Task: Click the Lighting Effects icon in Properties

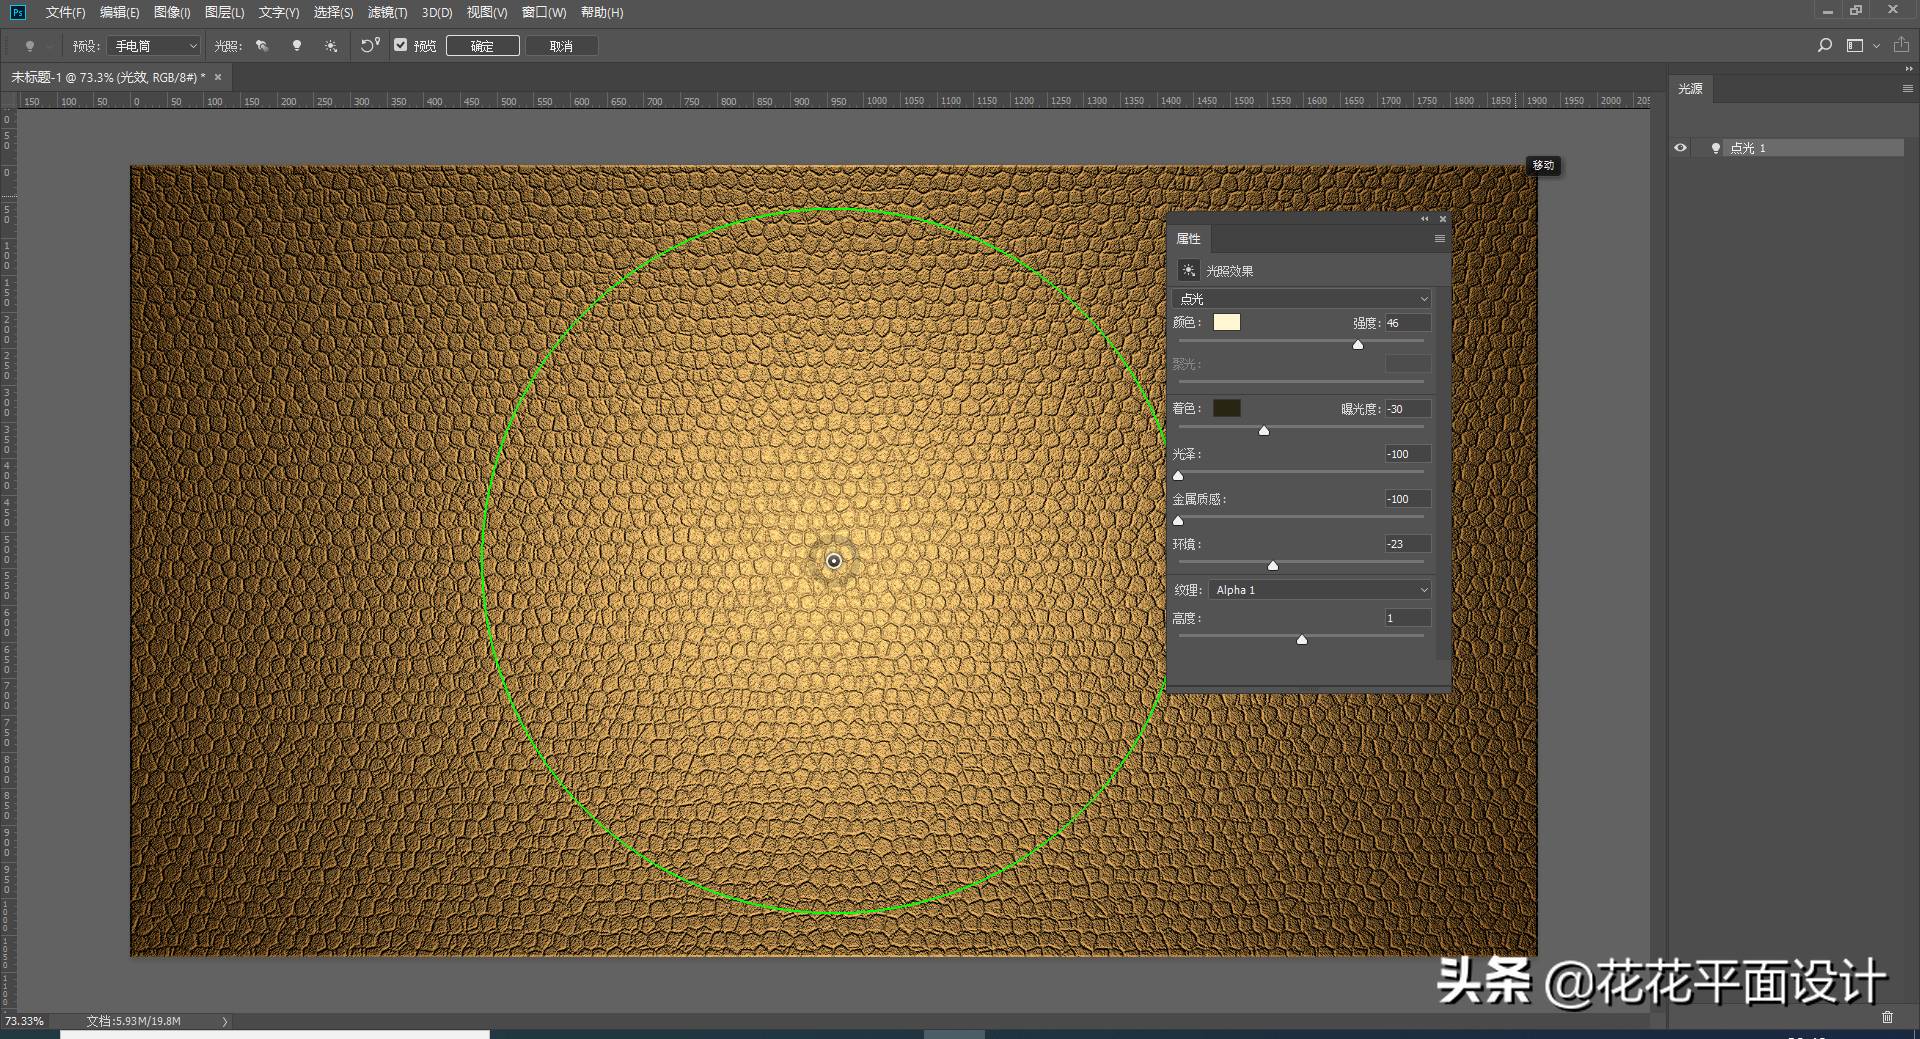Action: pos(1189,270)
